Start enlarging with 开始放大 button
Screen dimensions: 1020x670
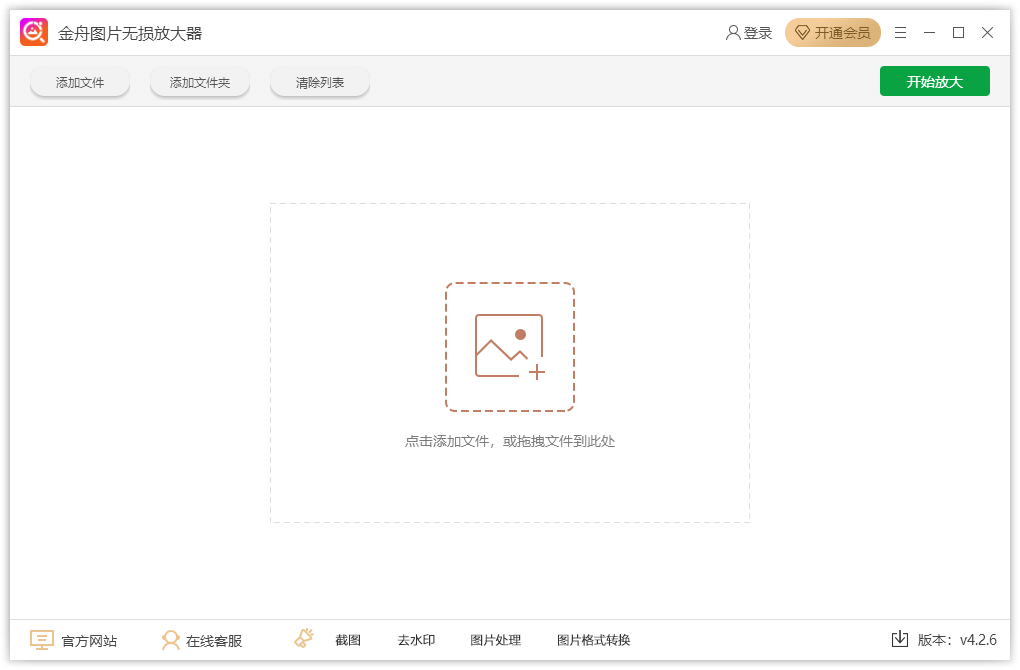coord(934,81)
